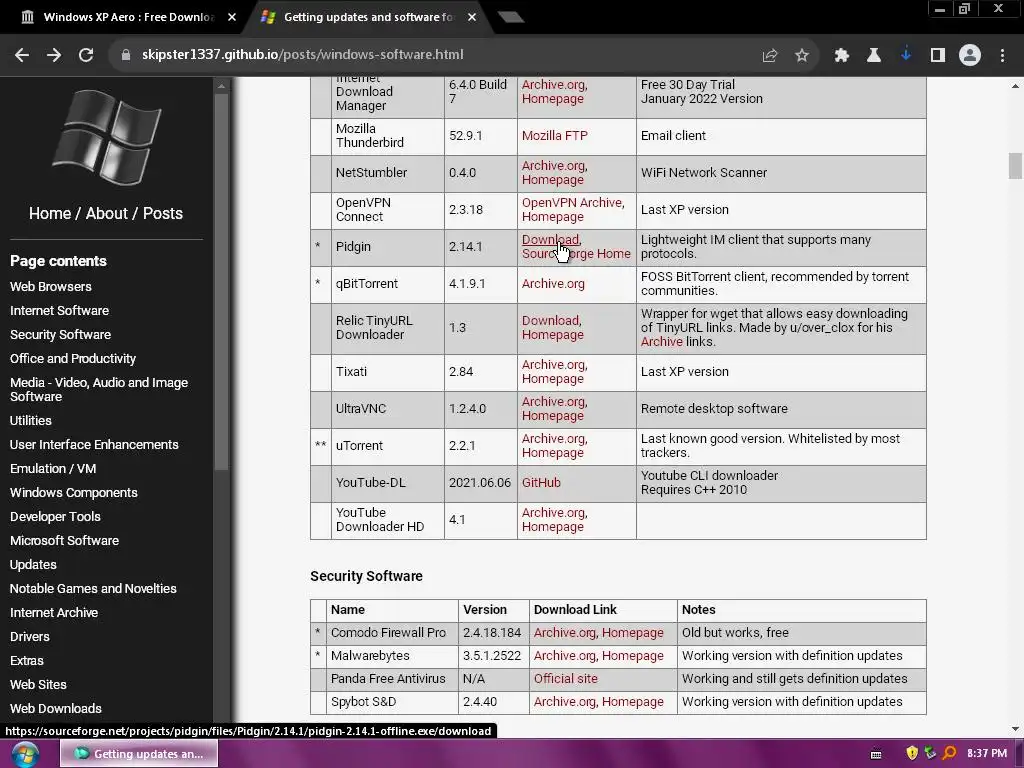View site info via padlock icon
The height and width of the screenshot is (768, 1024).
(126, 55)
